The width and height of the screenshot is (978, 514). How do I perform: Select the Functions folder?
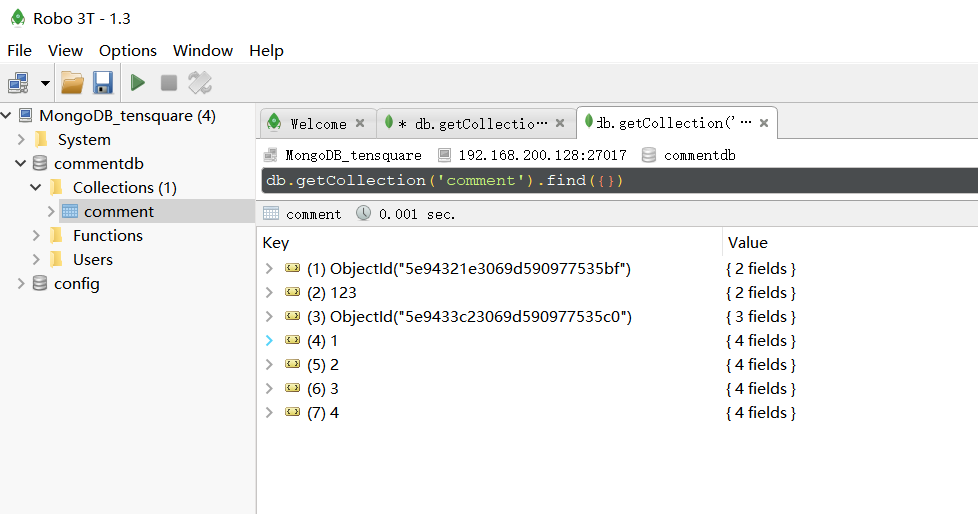[x=108, y=235]
